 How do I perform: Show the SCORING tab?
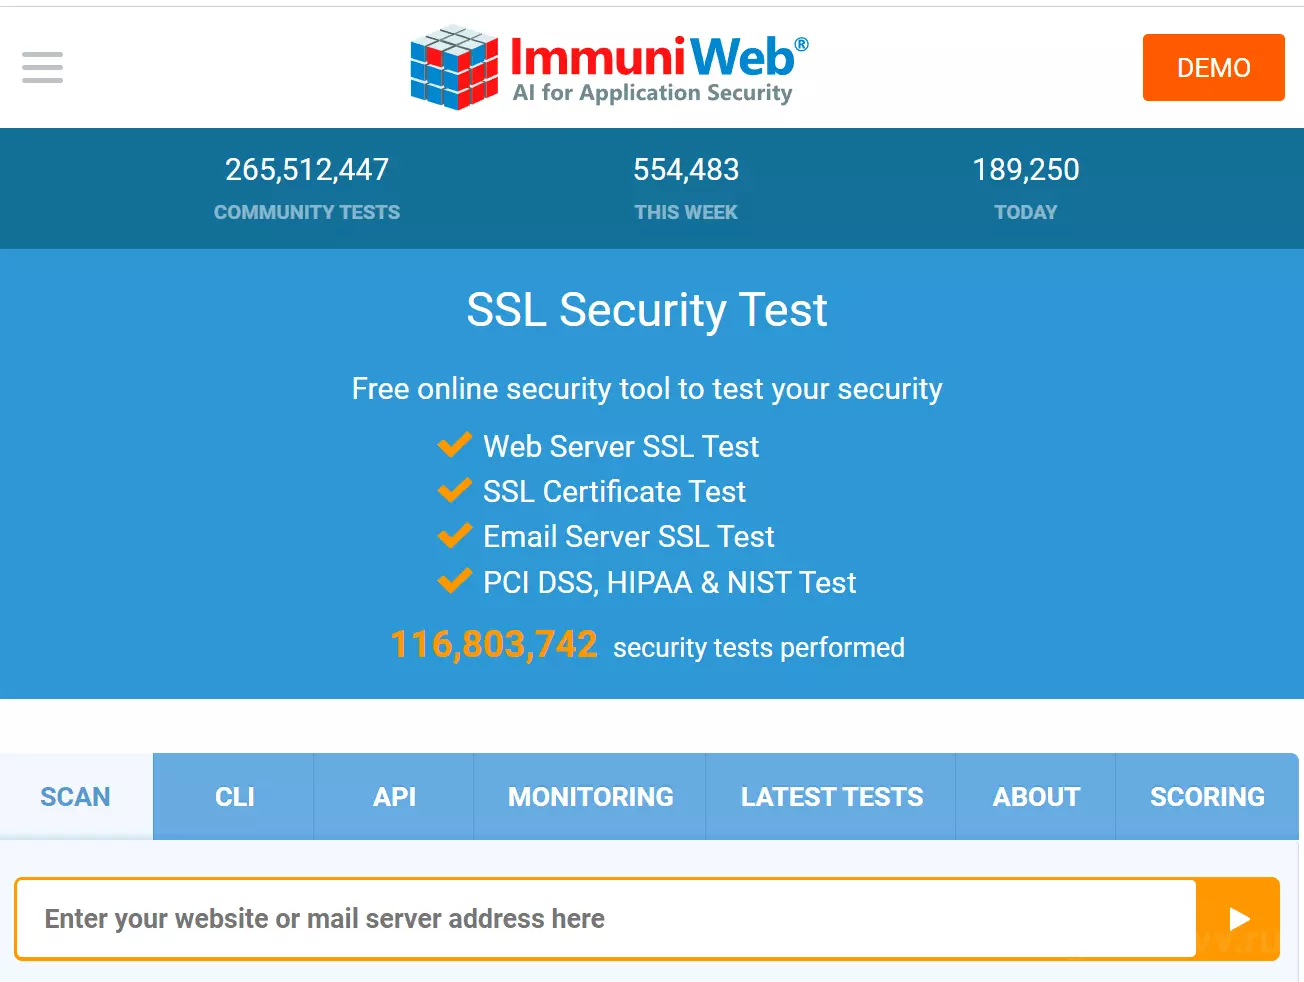click(1207, 797)
